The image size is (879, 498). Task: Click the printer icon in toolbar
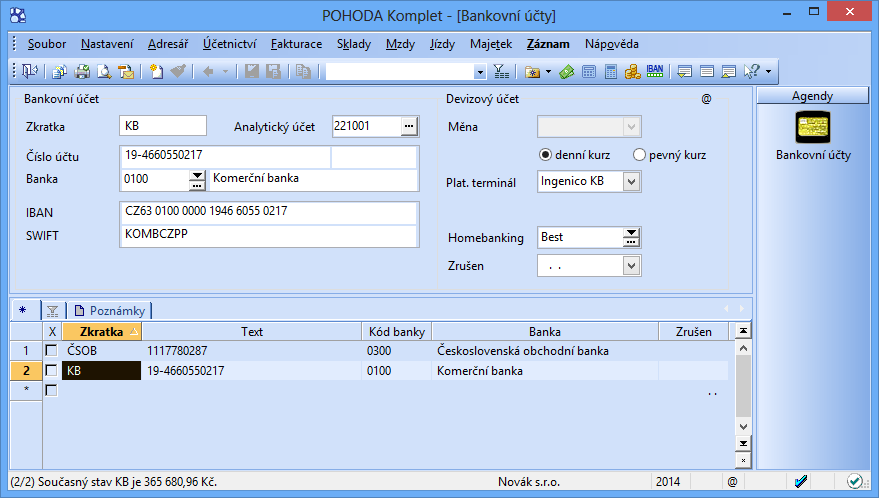click(82, 72)
